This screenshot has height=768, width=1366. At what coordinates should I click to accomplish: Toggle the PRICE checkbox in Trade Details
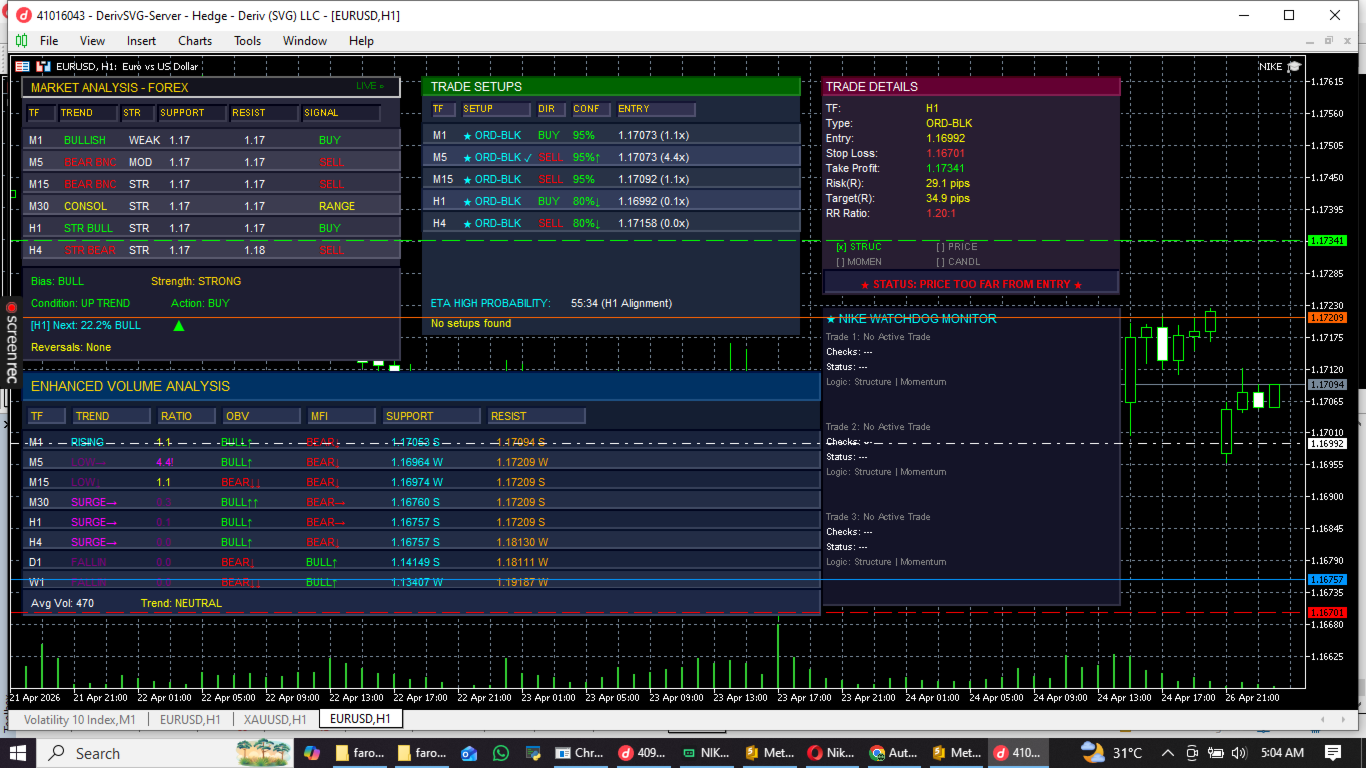pos(957,246)
